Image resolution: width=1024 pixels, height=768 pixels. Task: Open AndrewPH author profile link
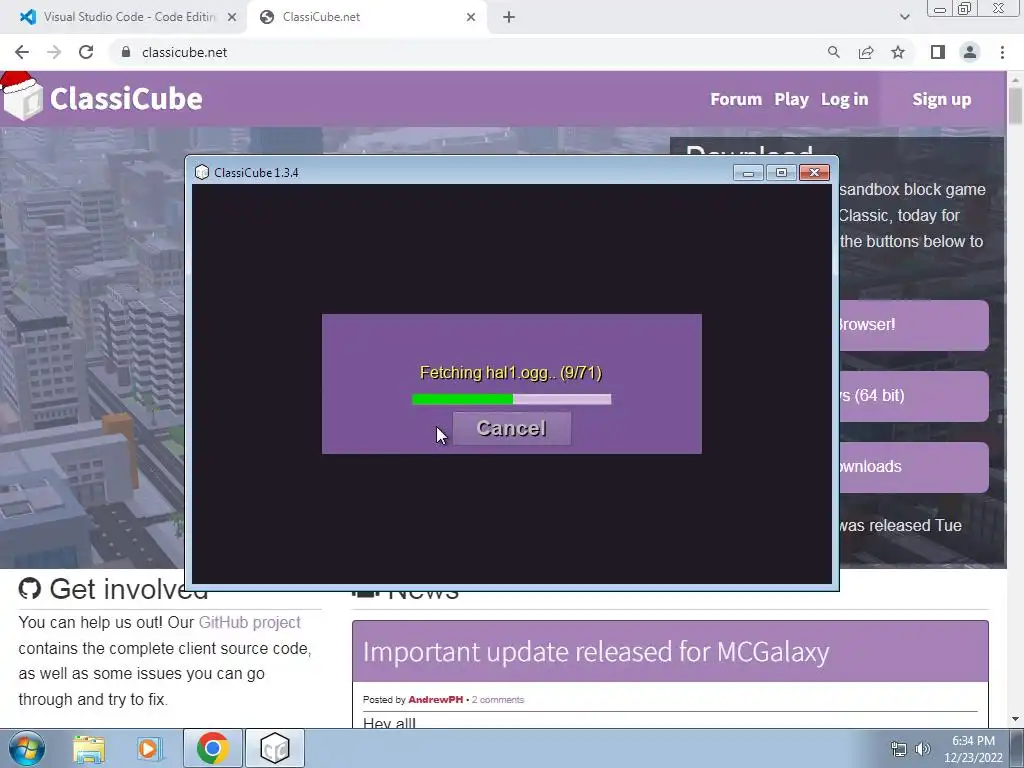click(436, 699)
